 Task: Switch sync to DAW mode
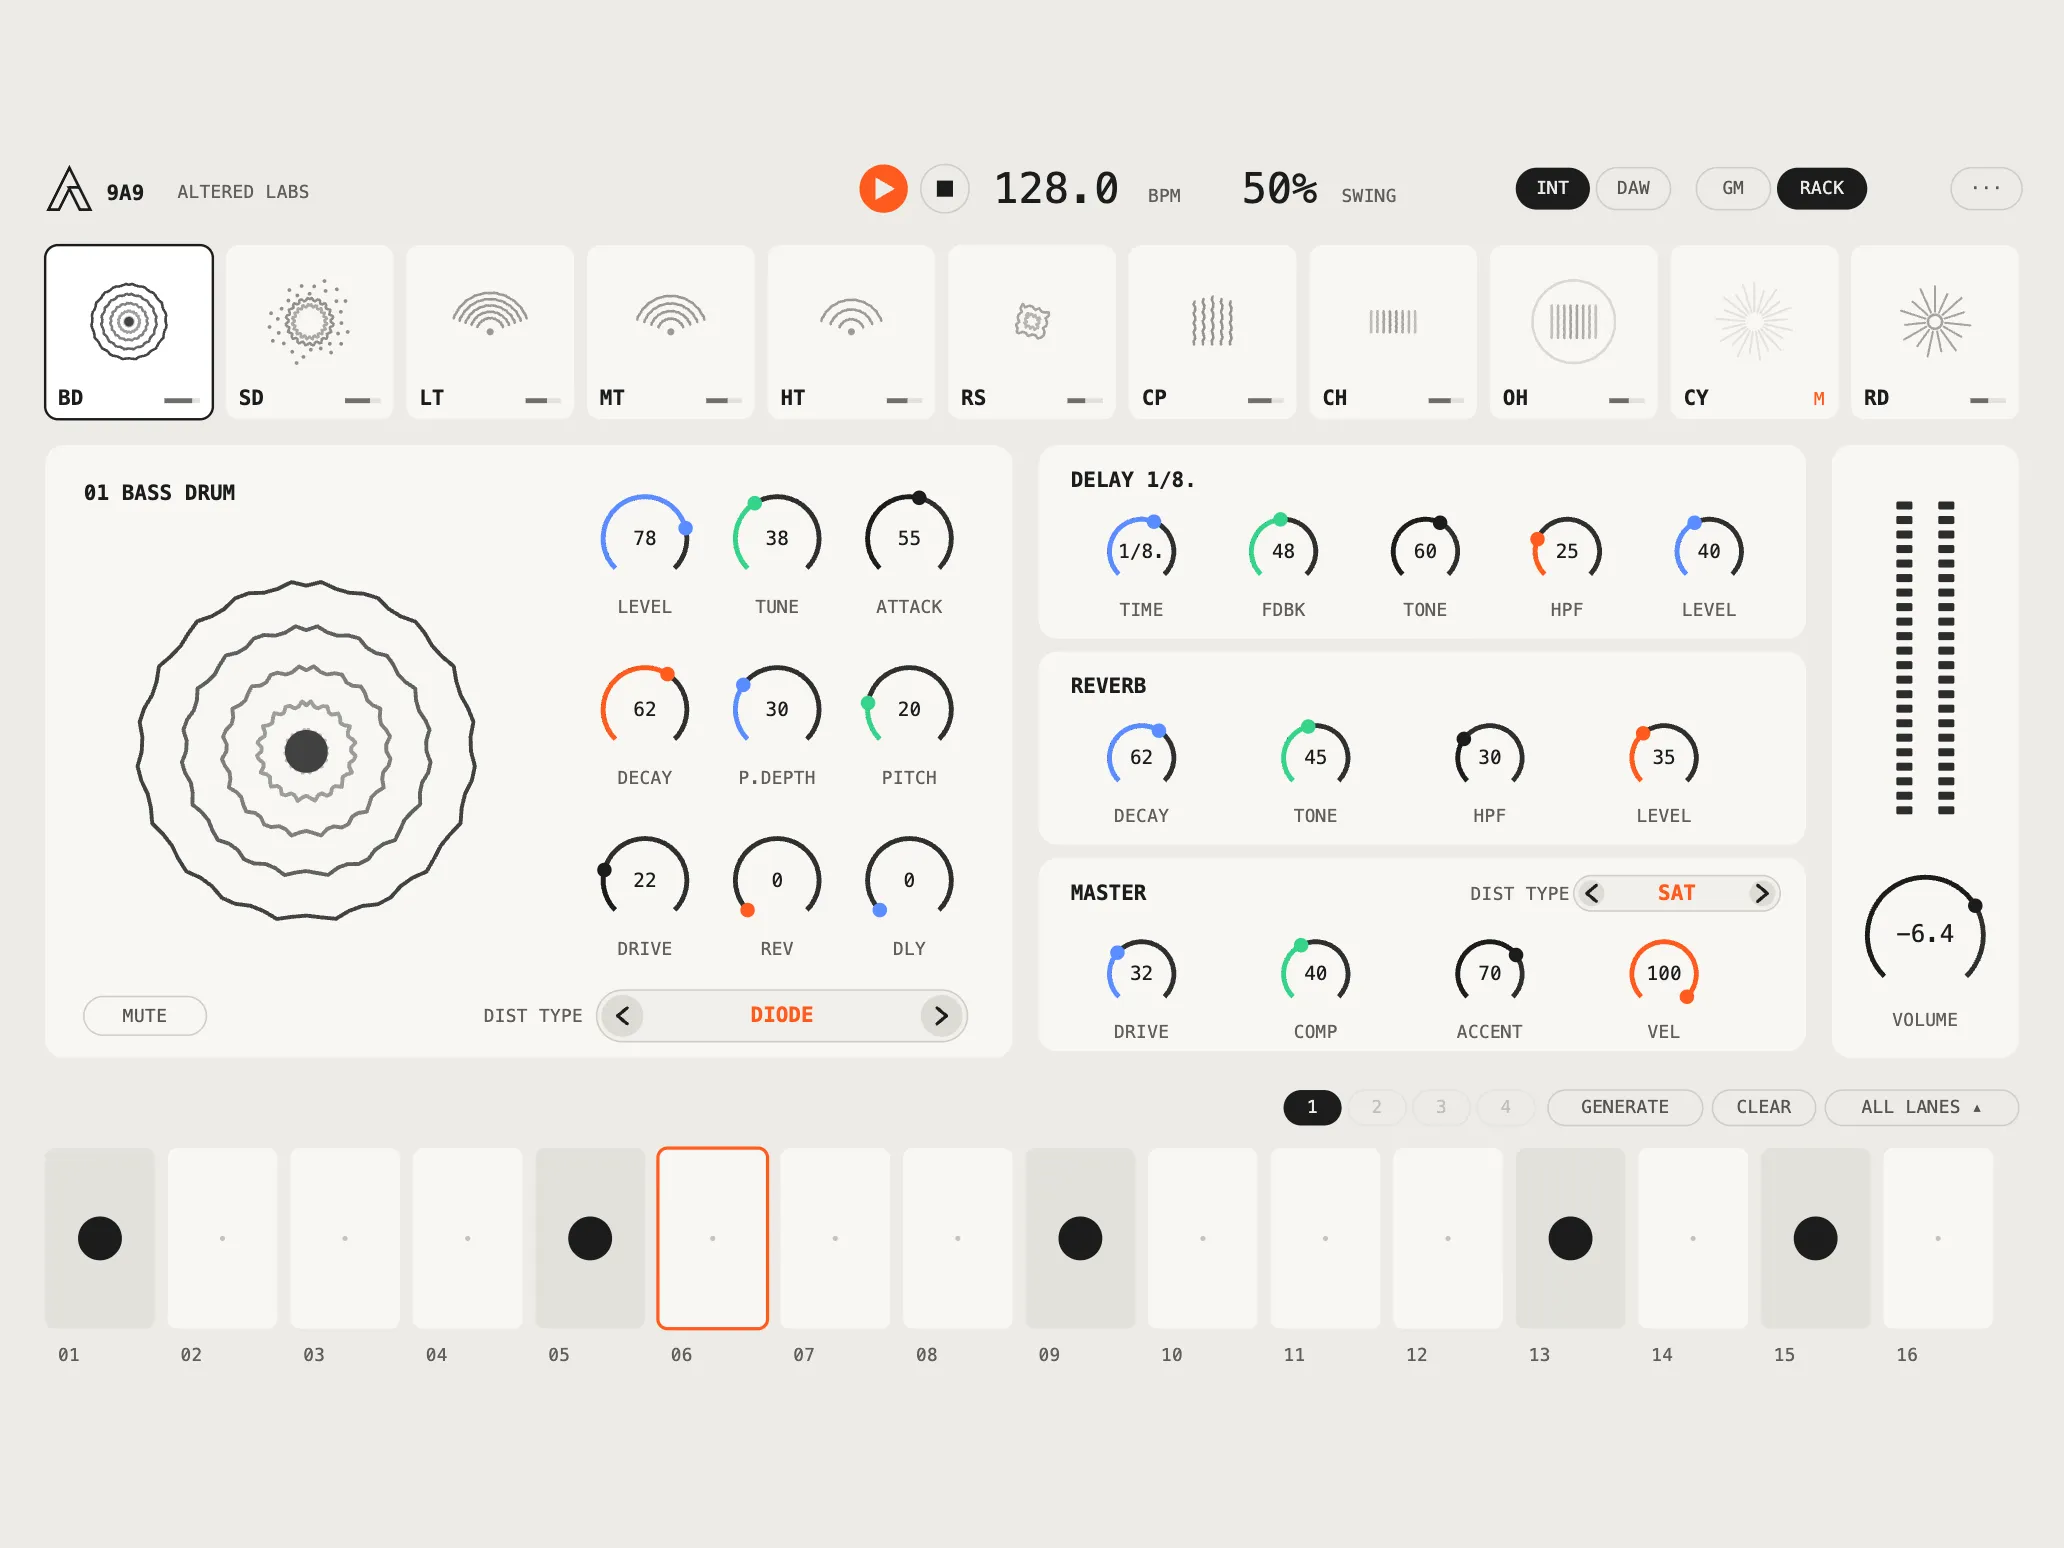tap(1633, 189)
